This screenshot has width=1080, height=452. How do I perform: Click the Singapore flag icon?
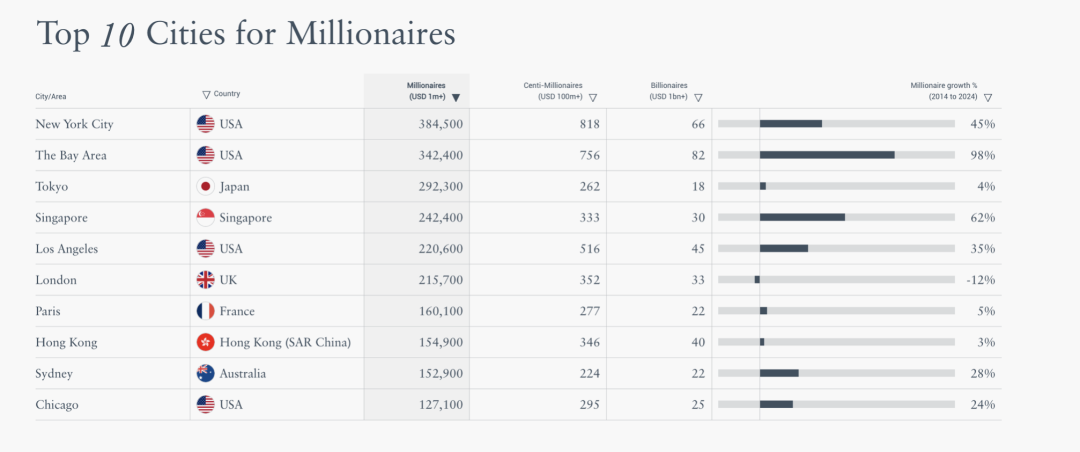pyautogui.click(x=206, y=217)
